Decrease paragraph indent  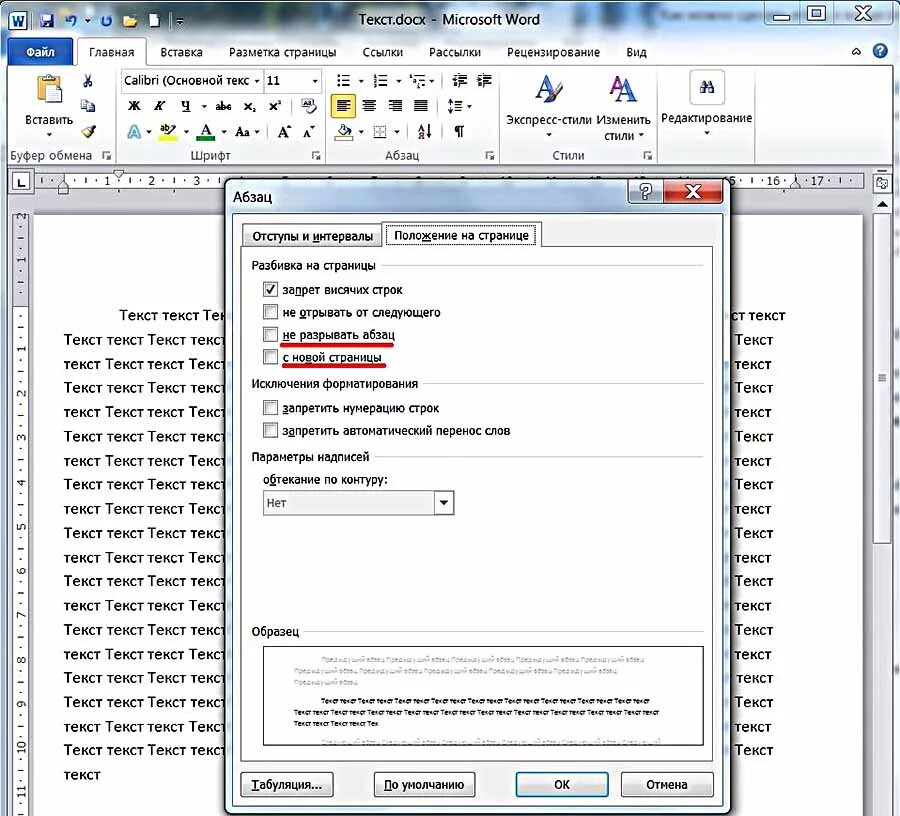[459, 80]
